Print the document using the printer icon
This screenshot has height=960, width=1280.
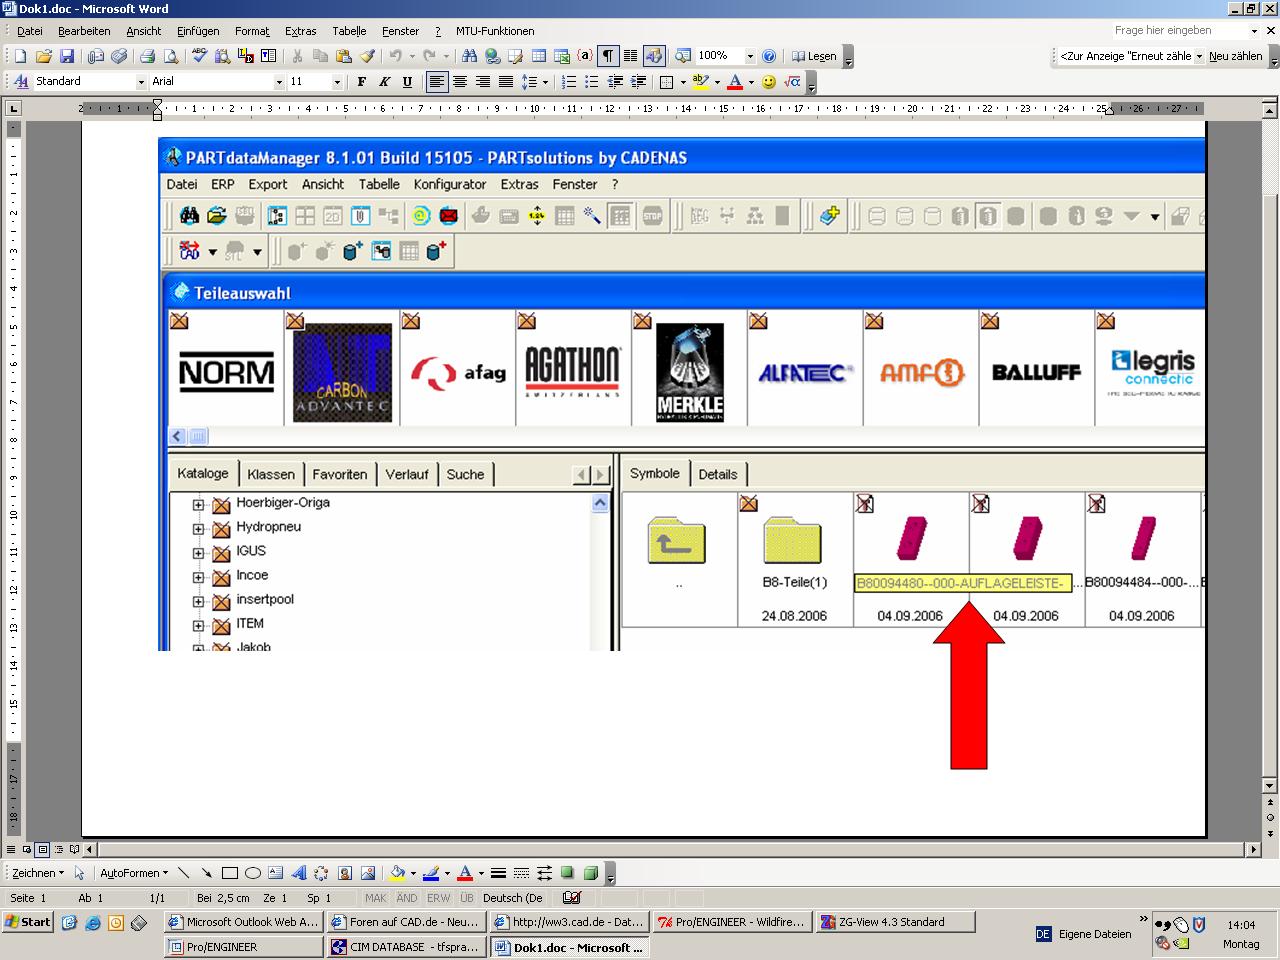(x=147, y=56)
